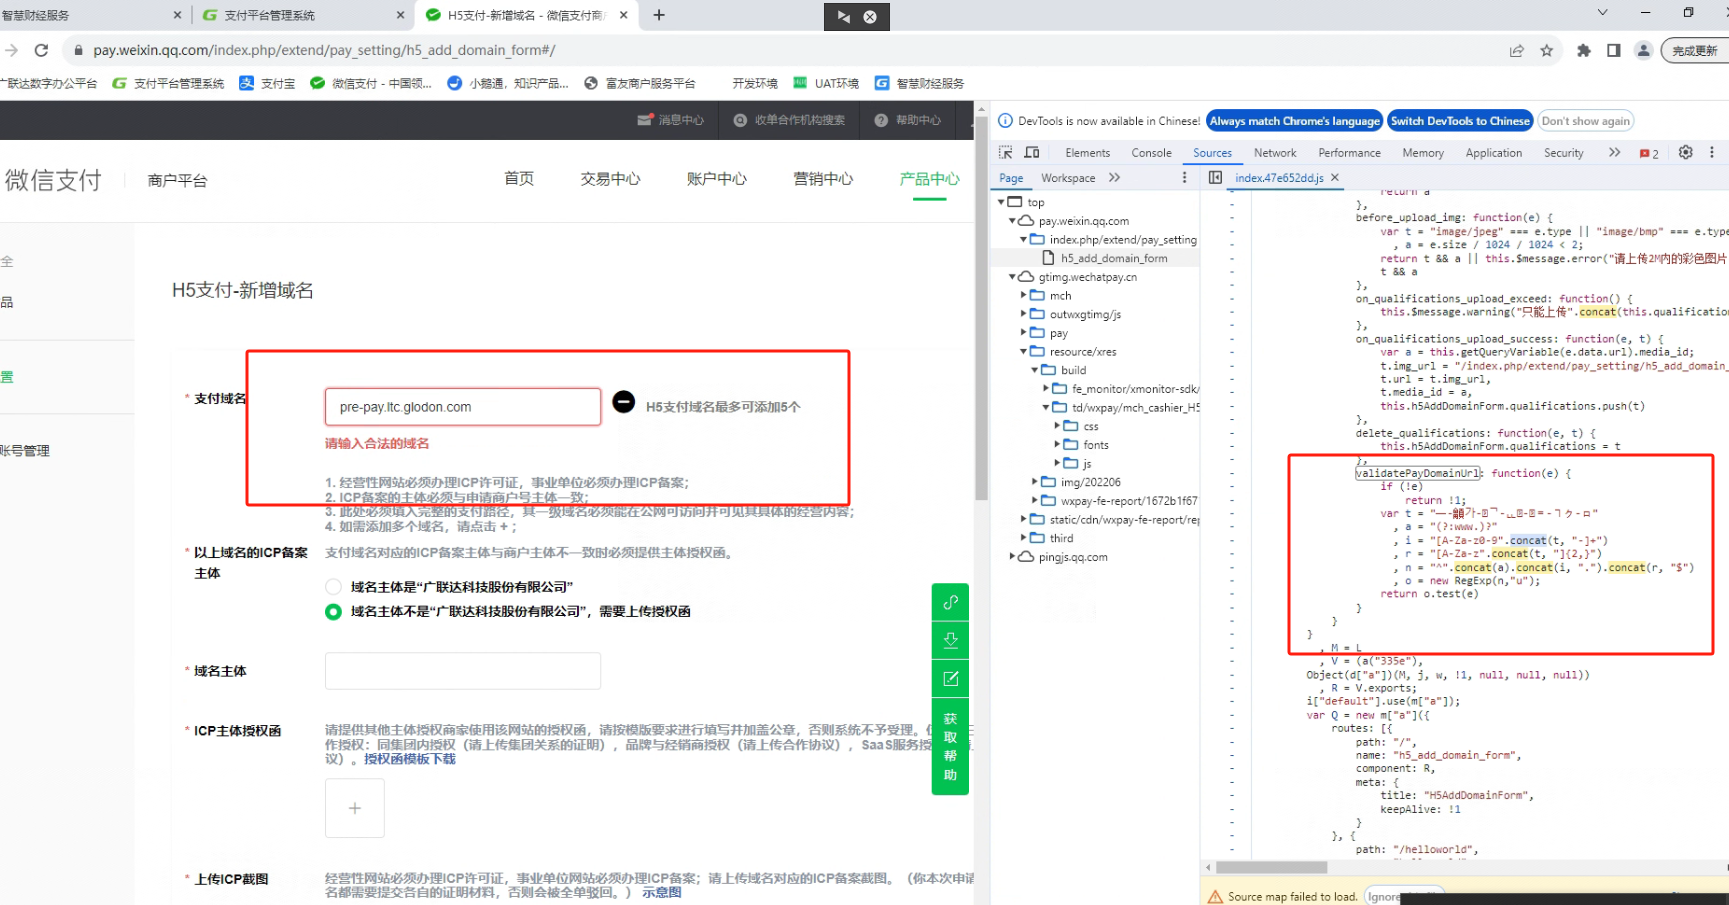Click Switch DevTools to Chinese
Viewport: 1729px width, 905px height.
point(1460,121)
